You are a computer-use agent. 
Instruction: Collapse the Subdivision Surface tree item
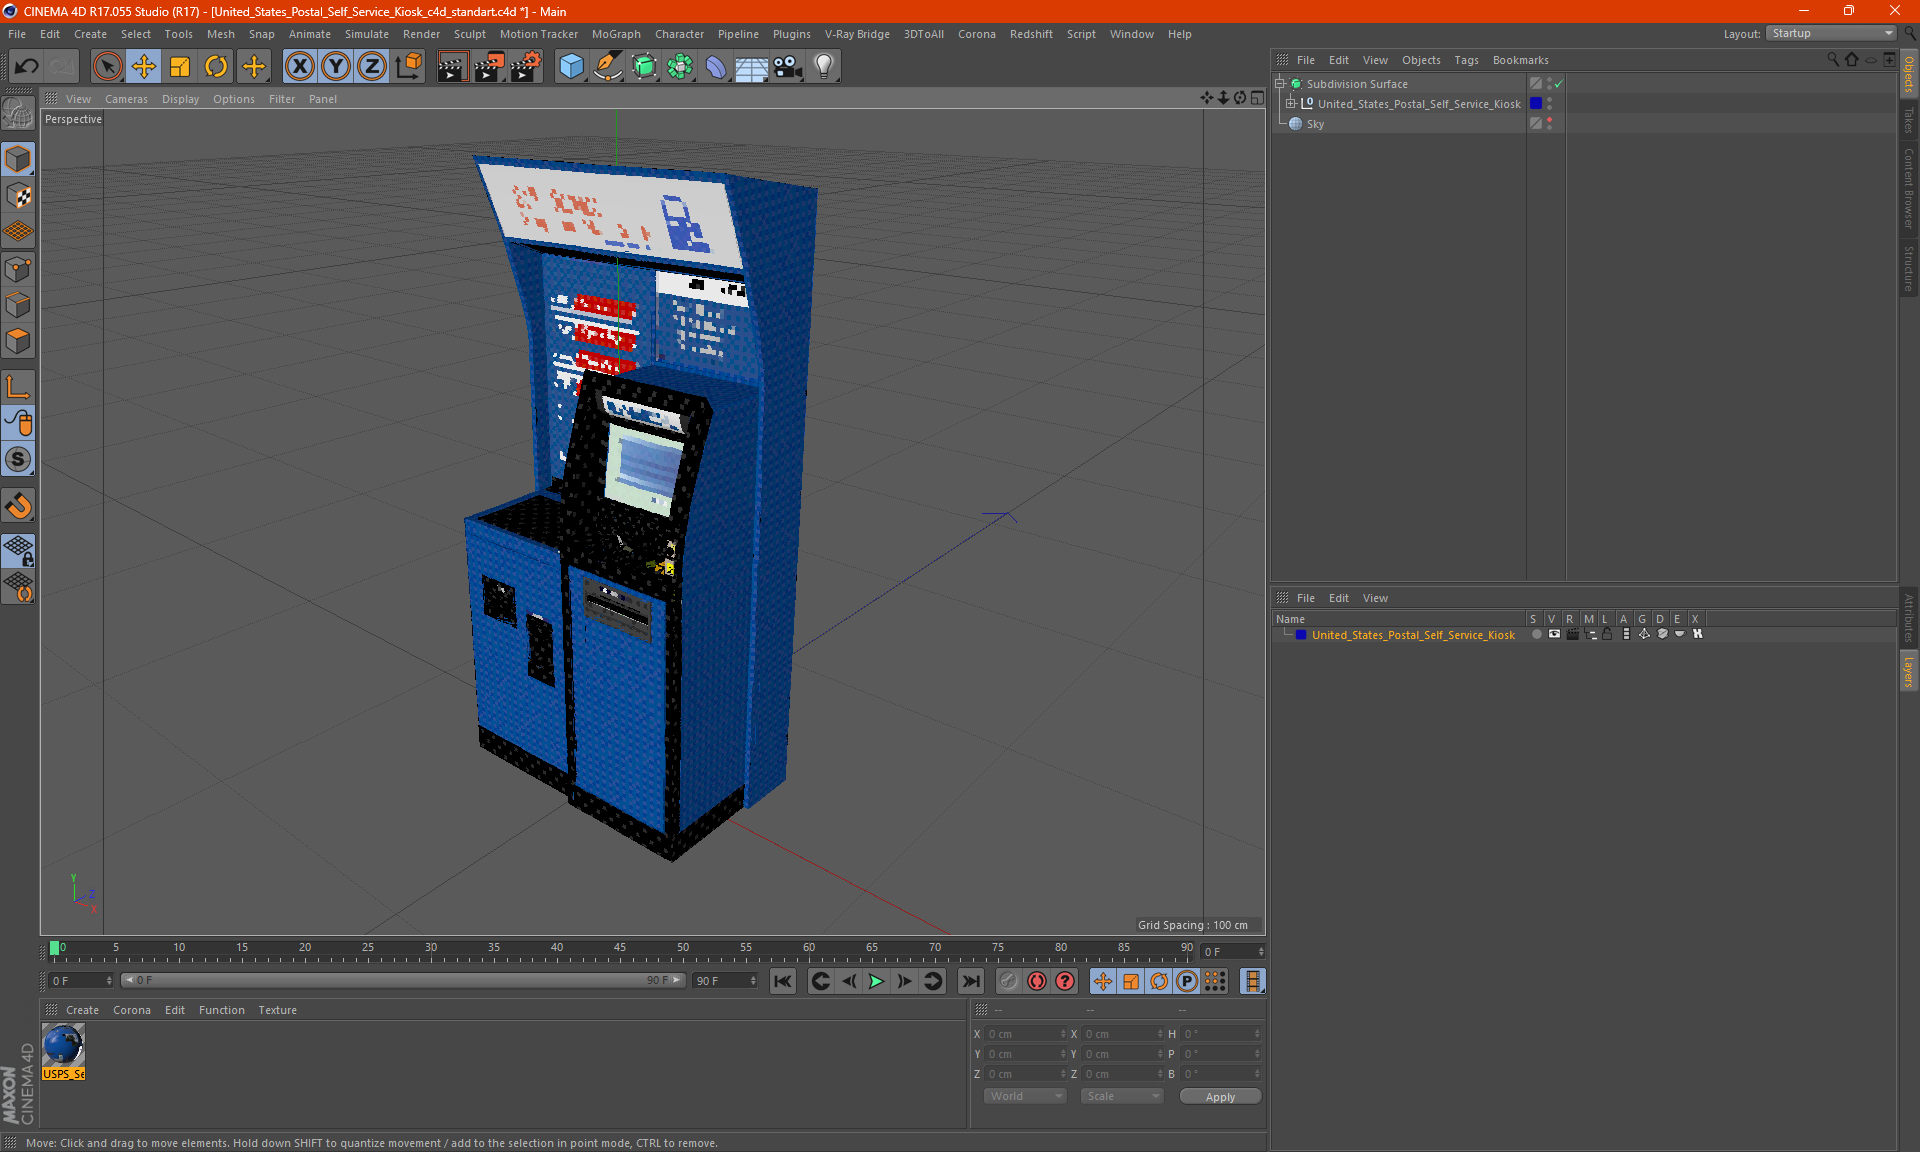[1279, 83]
